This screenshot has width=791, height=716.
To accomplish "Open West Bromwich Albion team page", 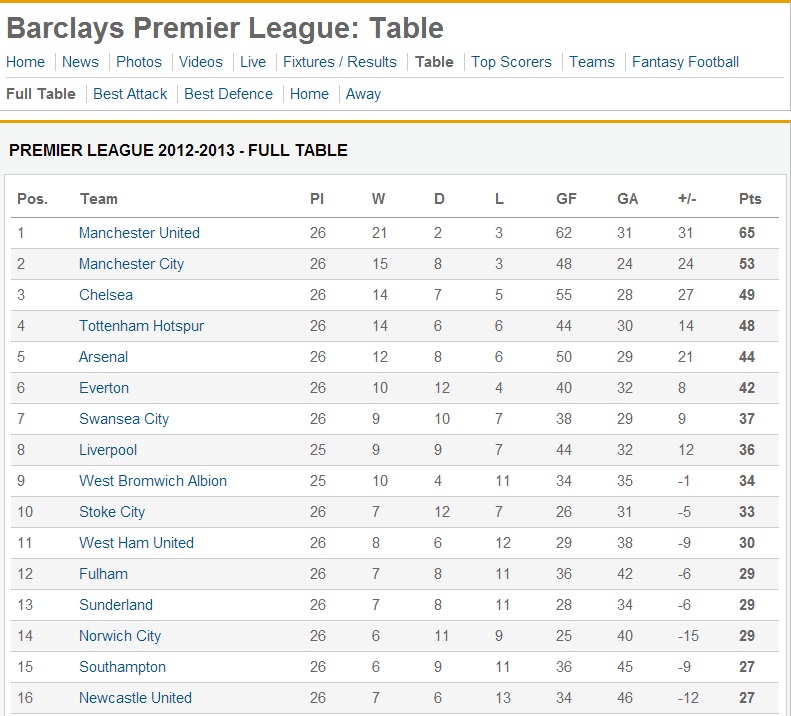I will (153, 481).
